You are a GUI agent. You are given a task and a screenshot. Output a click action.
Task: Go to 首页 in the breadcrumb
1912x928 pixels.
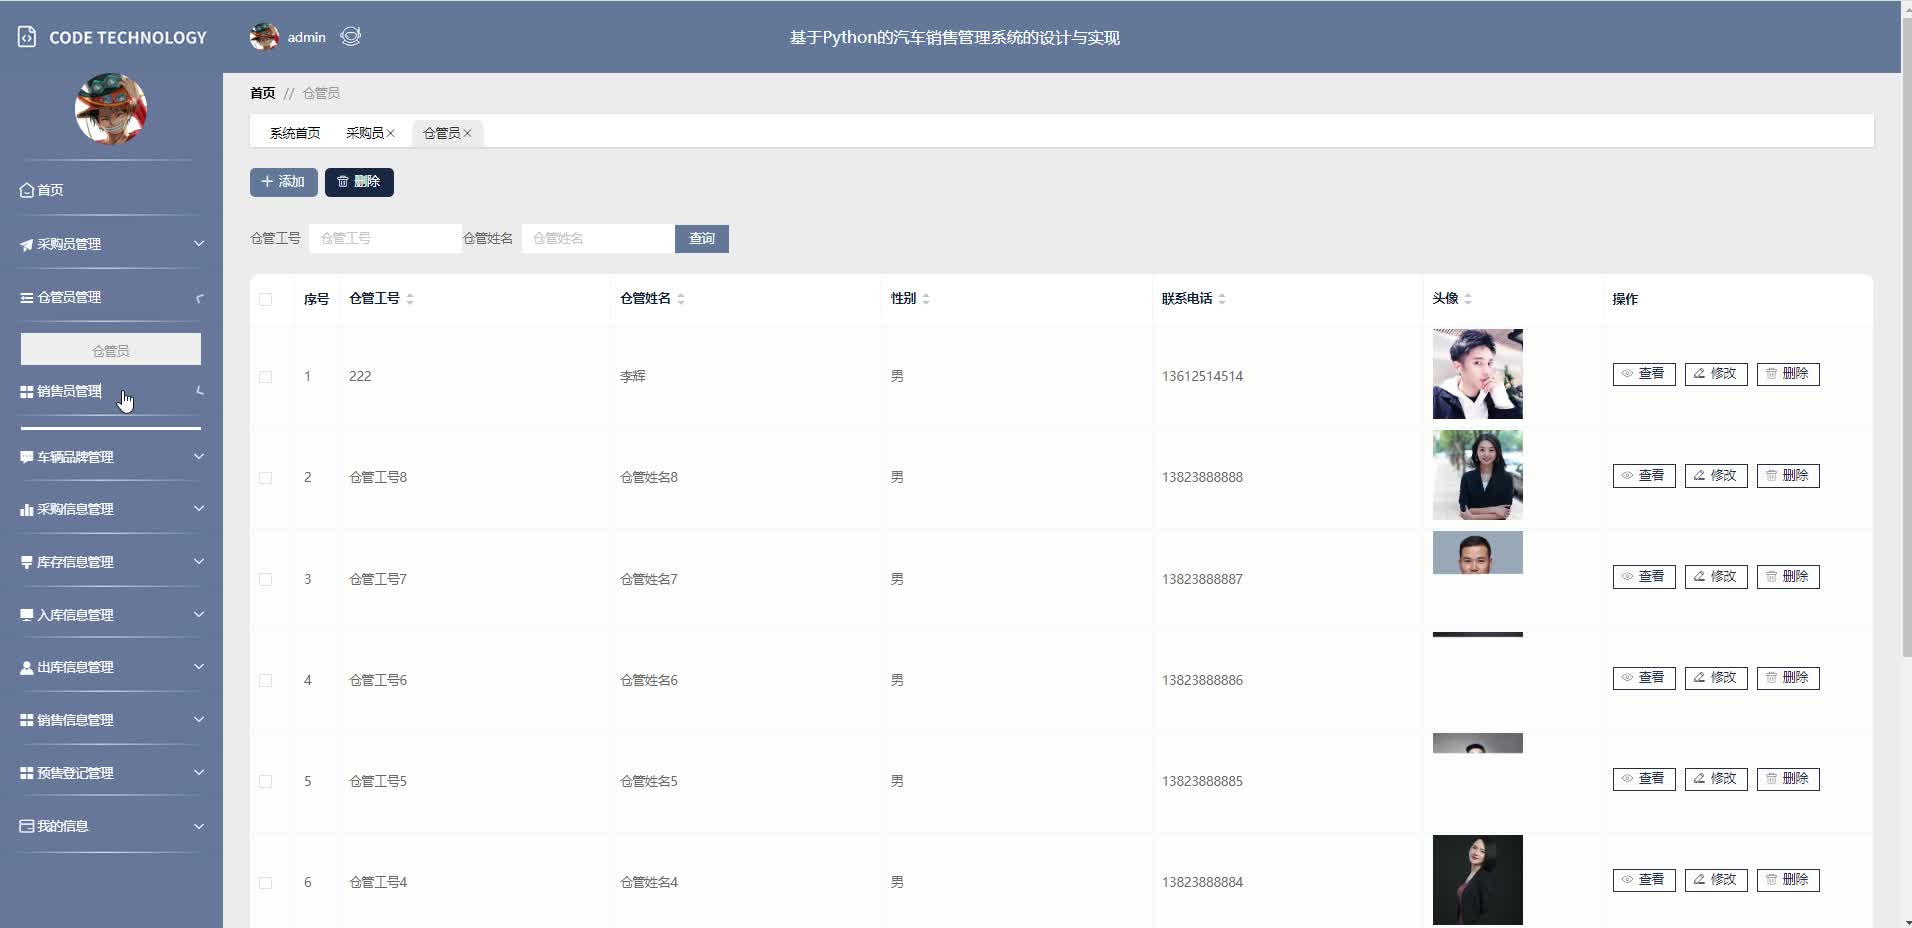[x=262, y=93]
